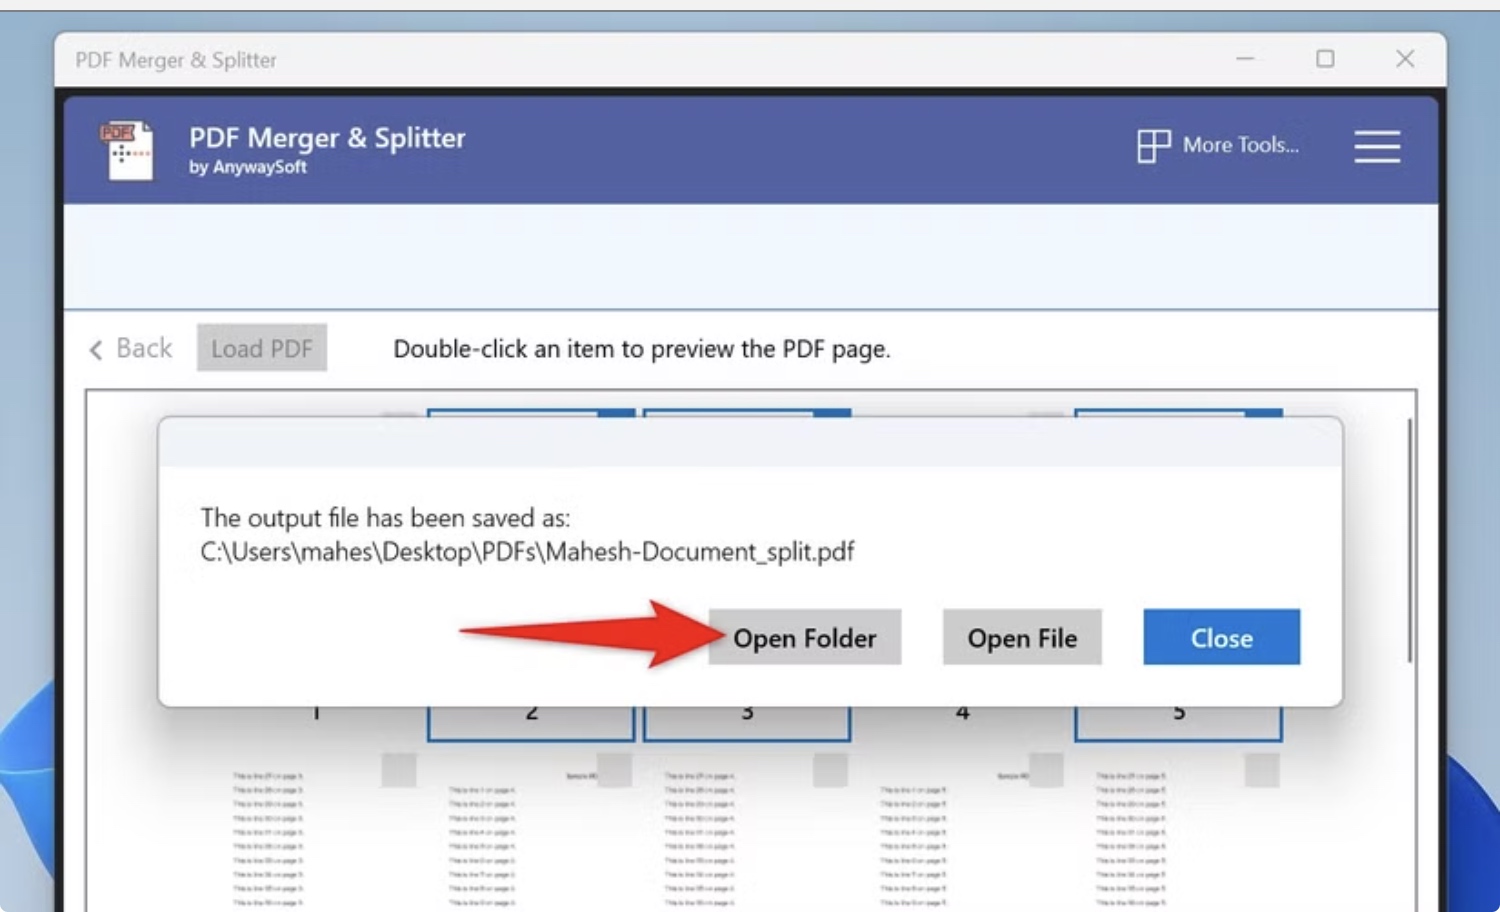The image size is (1500, 912).
Task: Select page thumbnail labeled 2
Action: (531, 724)
